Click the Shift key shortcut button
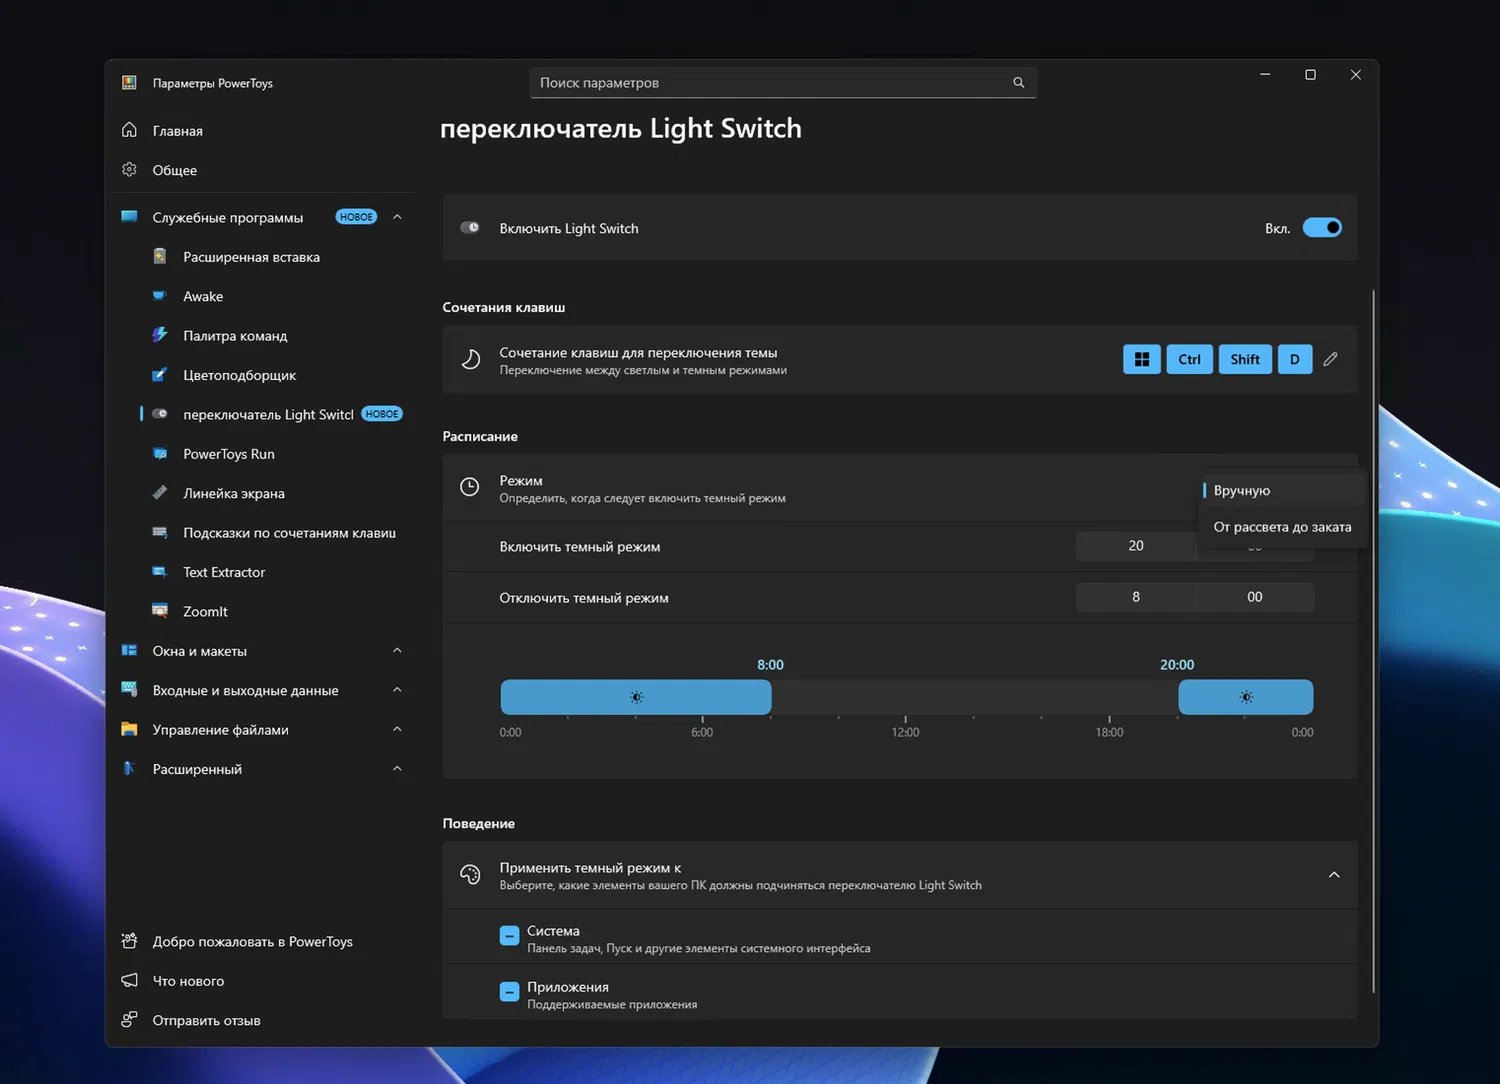 coord(1245,359)
